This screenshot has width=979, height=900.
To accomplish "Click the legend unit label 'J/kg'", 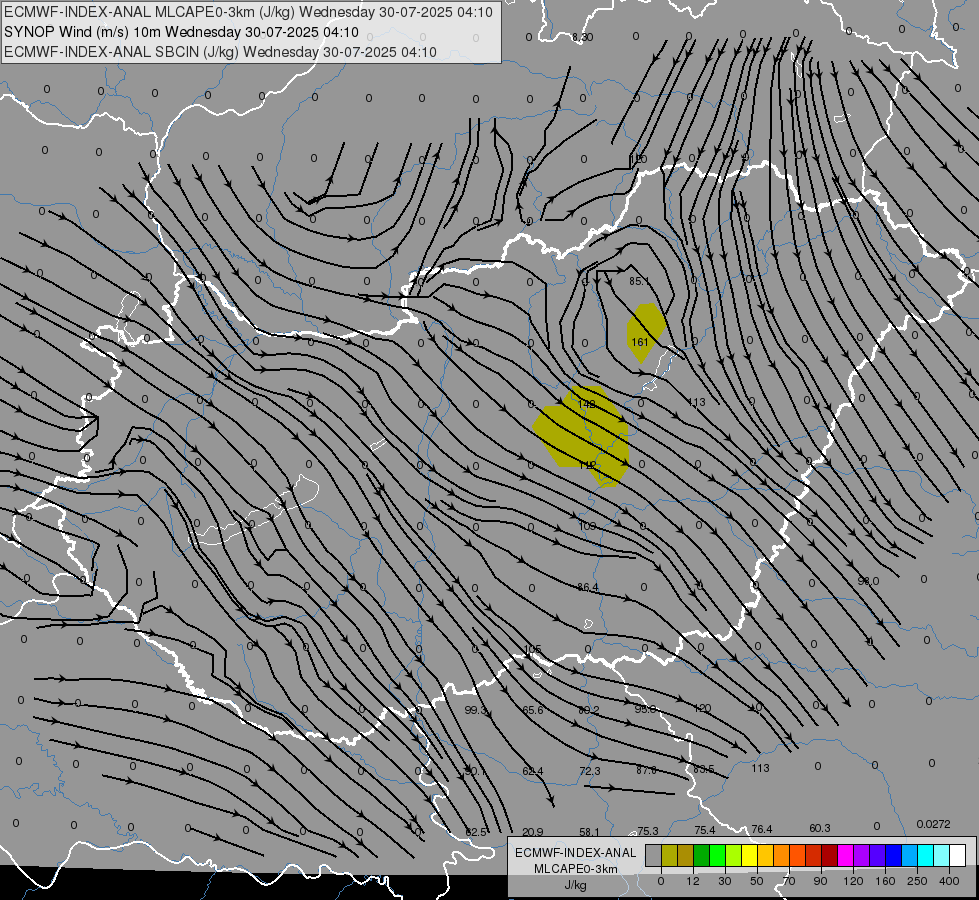I will click(576, 885).
